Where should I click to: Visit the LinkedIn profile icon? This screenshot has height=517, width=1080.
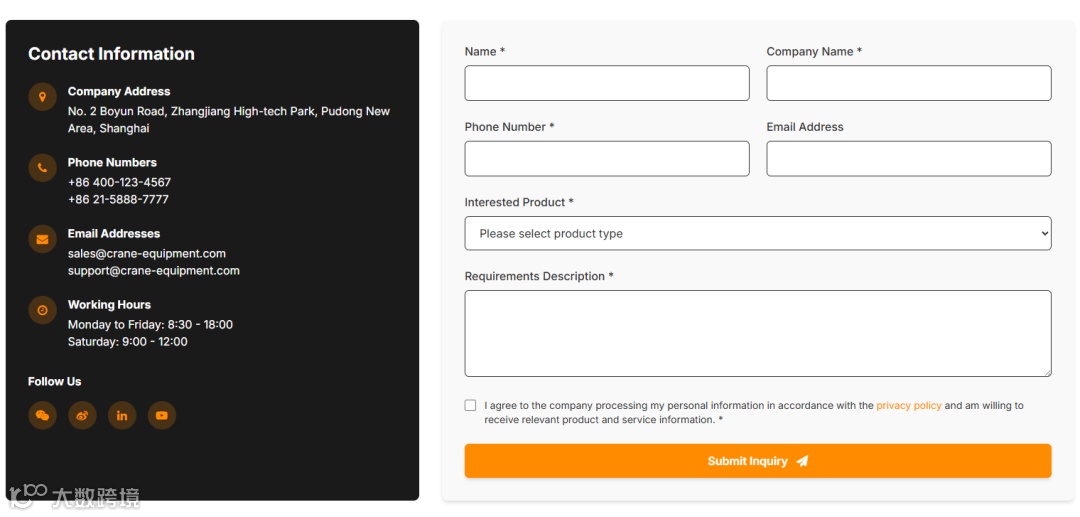click(122, 415)
